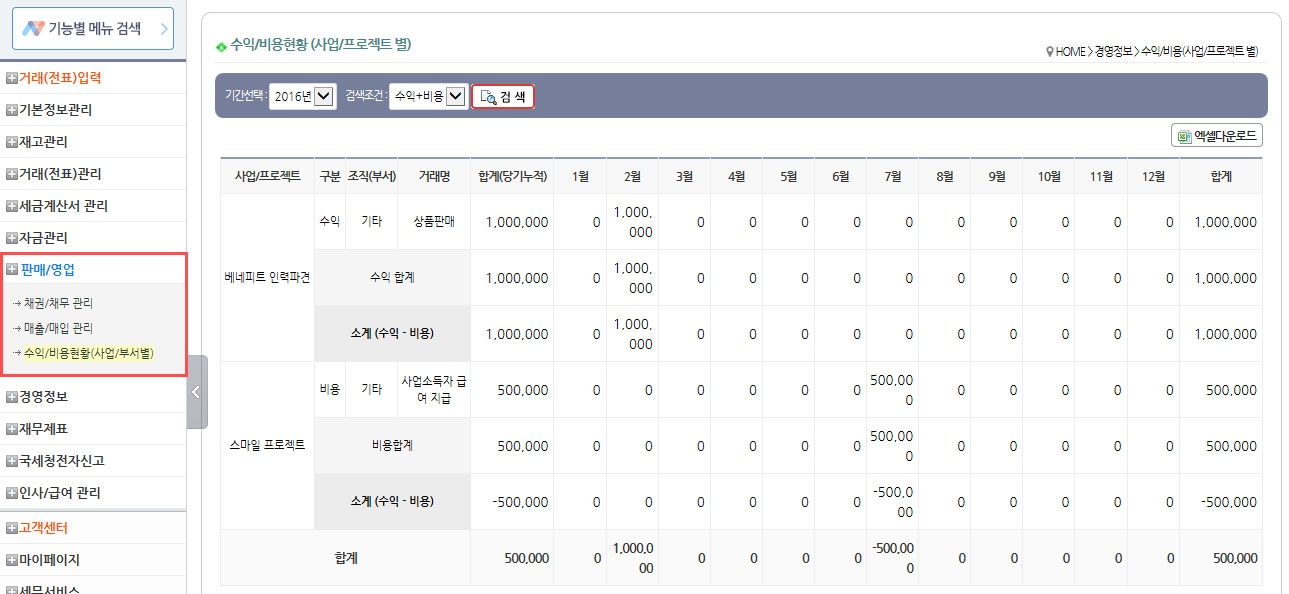
Task: Click the 상품판매 transaction name cell
Action: (x=434, y=222)
